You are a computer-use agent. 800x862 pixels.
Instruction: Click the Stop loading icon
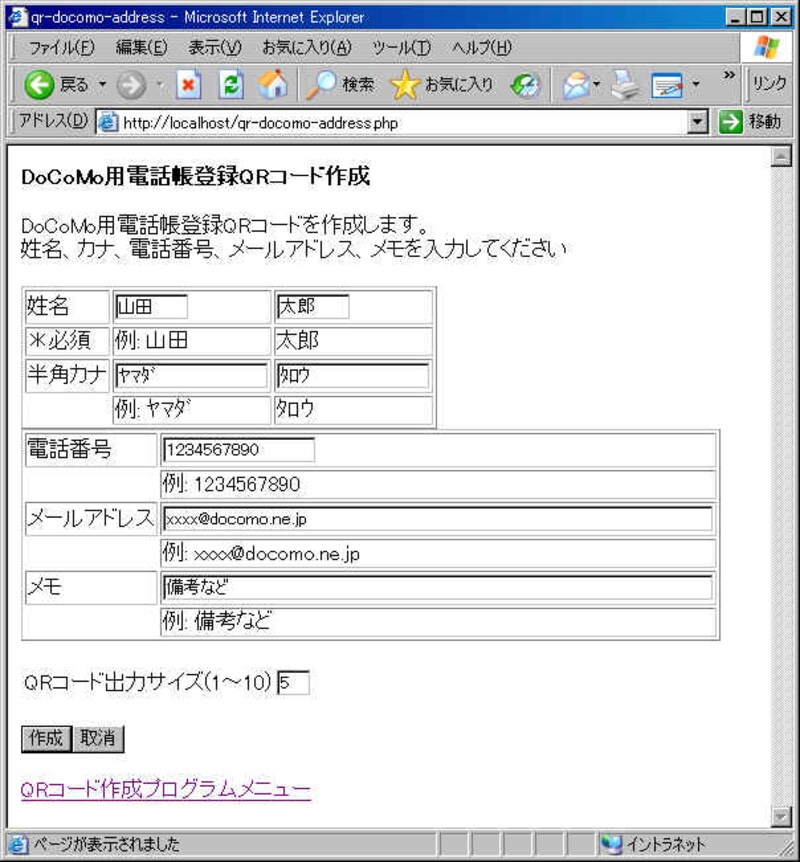189,86
